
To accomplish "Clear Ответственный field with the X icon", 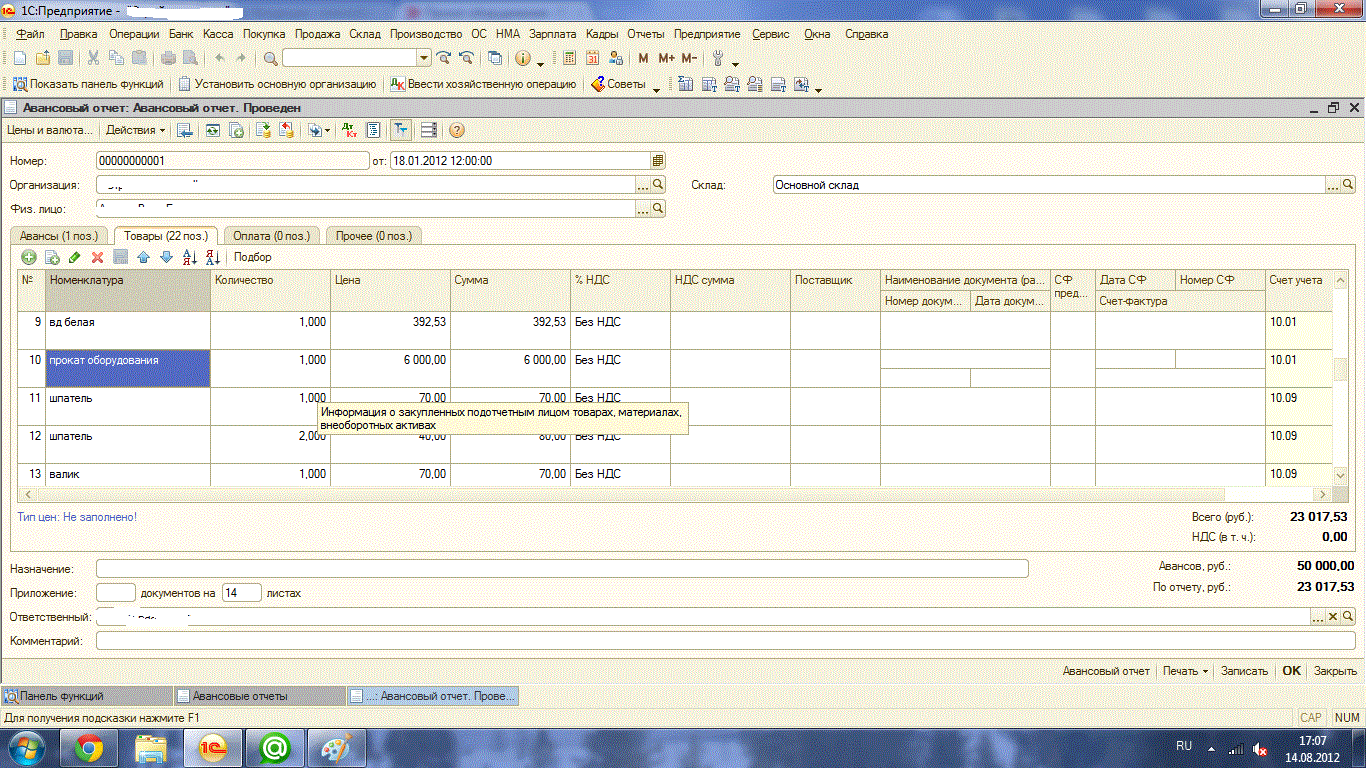I will (1333, 617).
